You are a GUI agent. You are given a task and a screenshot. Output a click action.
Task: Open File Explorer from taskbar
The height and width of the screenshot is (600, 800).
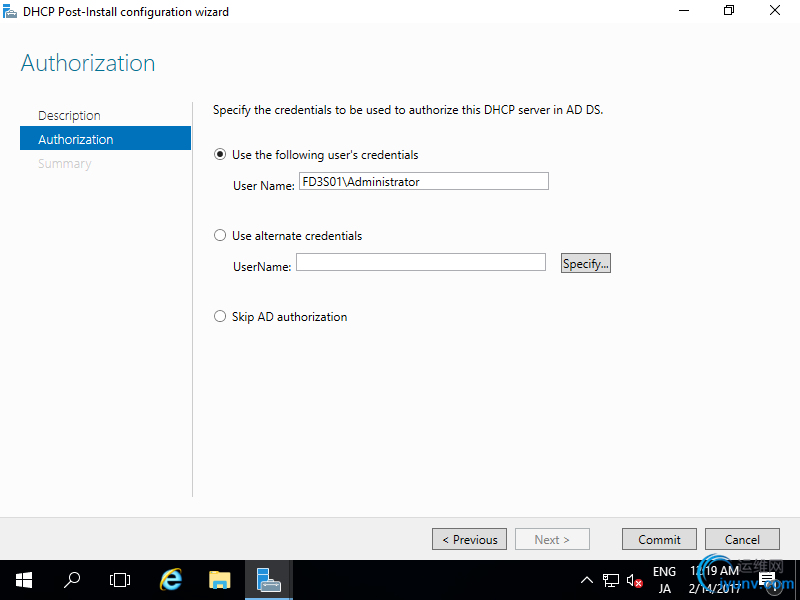[x=220, y=580]
